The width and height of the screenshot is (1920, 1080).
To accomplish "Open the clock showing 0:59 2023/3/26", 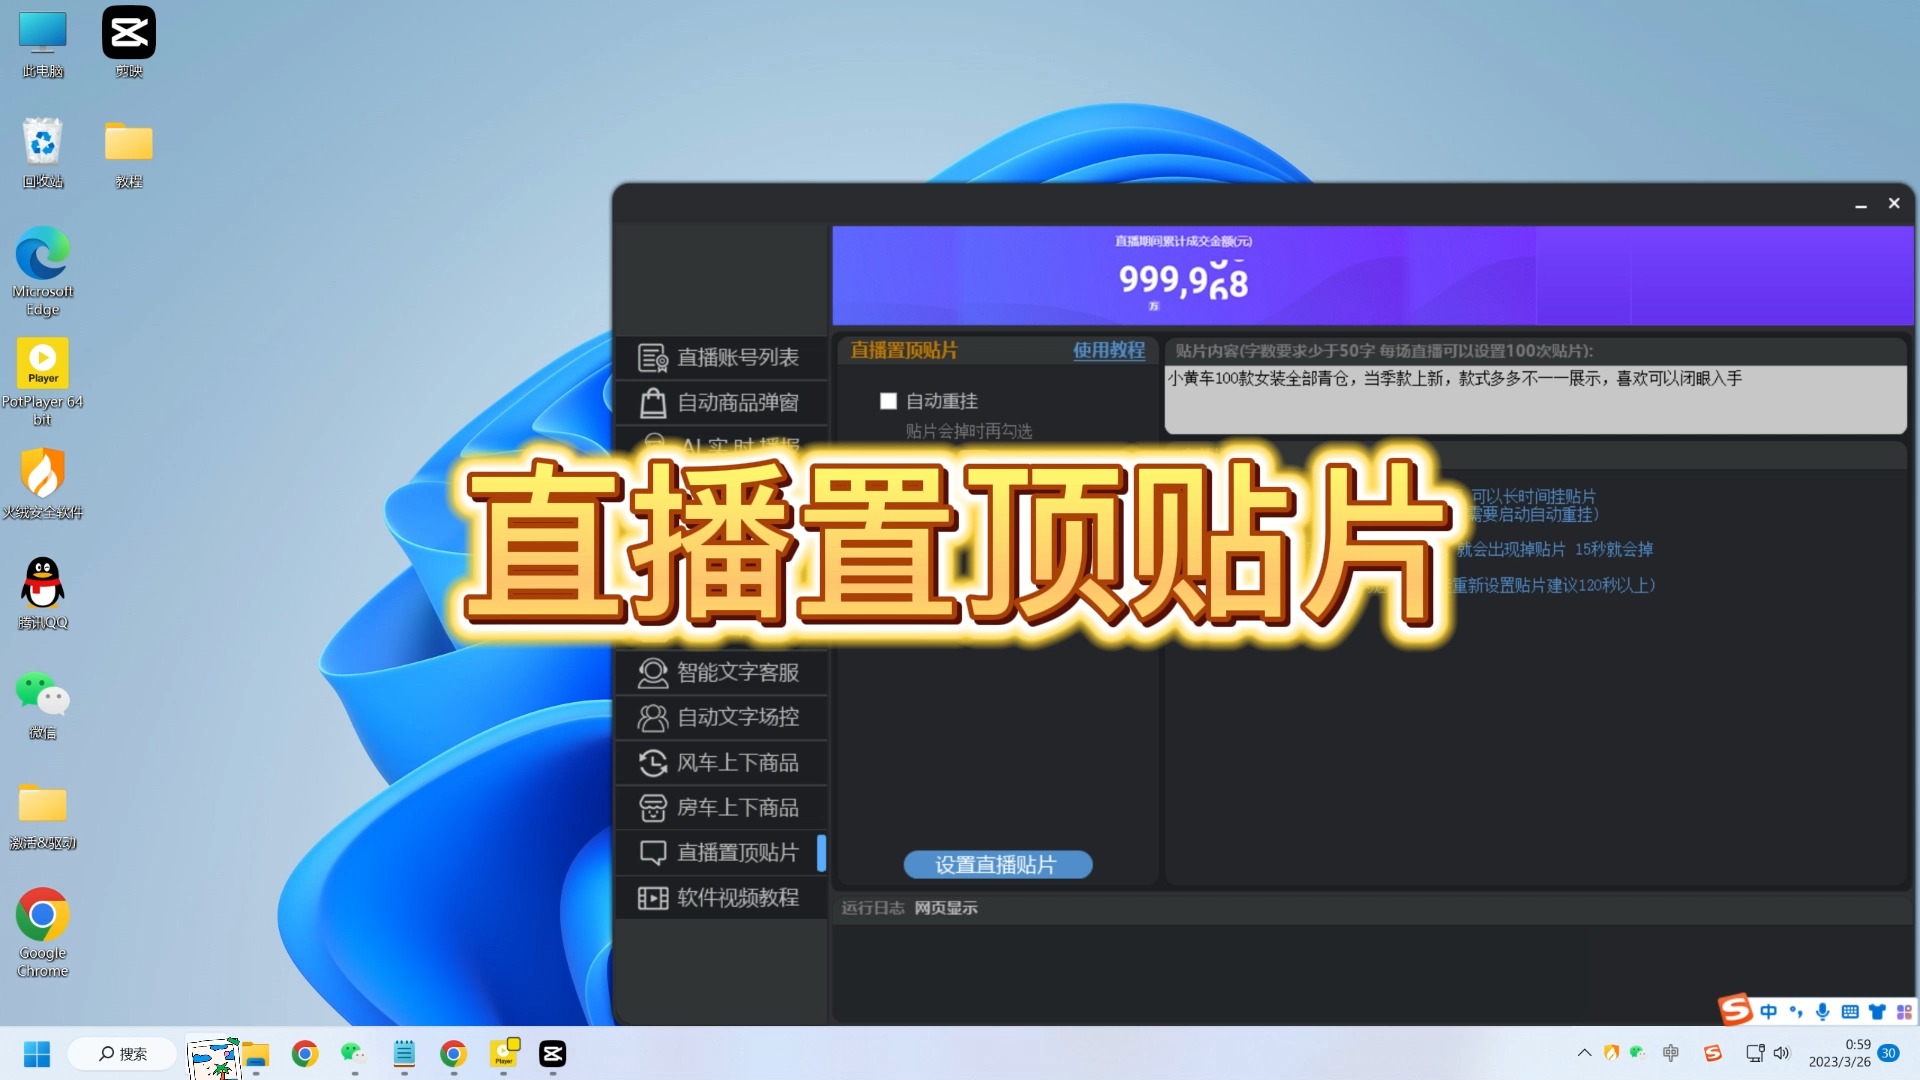I will coord(1839,1053).
